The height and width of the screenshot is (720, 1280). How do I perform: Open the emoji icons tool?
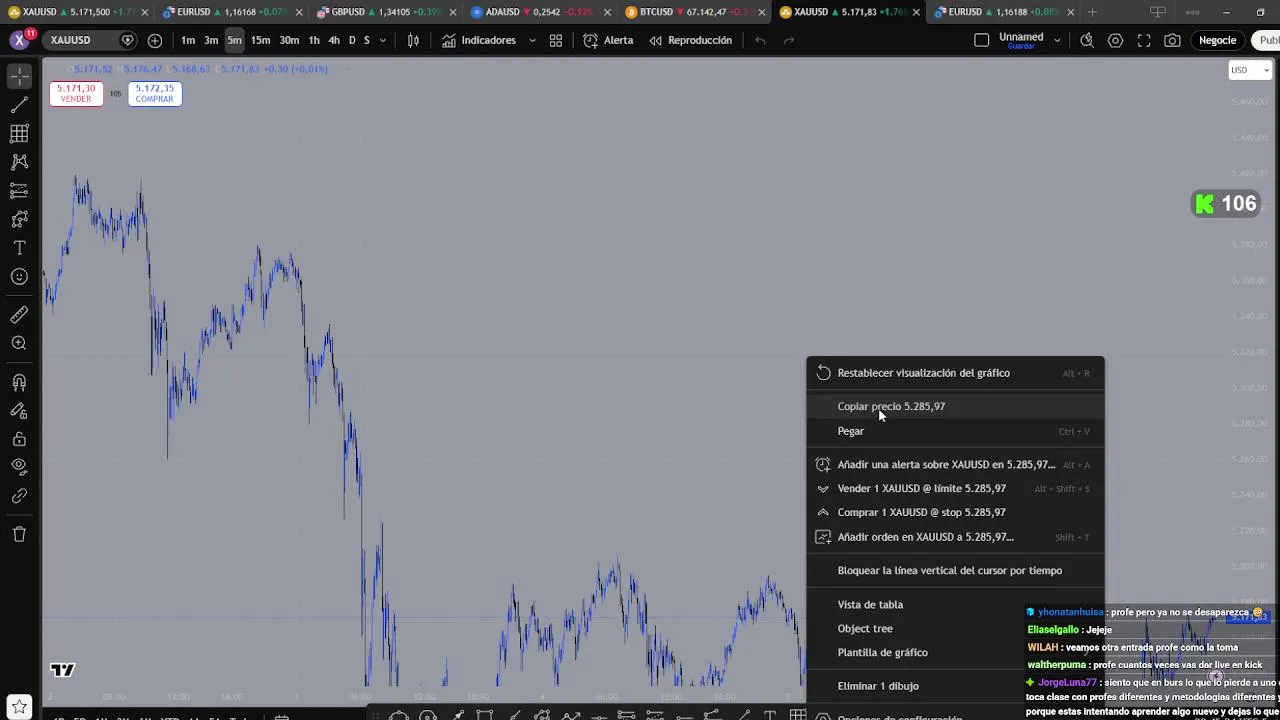(19, 277)
